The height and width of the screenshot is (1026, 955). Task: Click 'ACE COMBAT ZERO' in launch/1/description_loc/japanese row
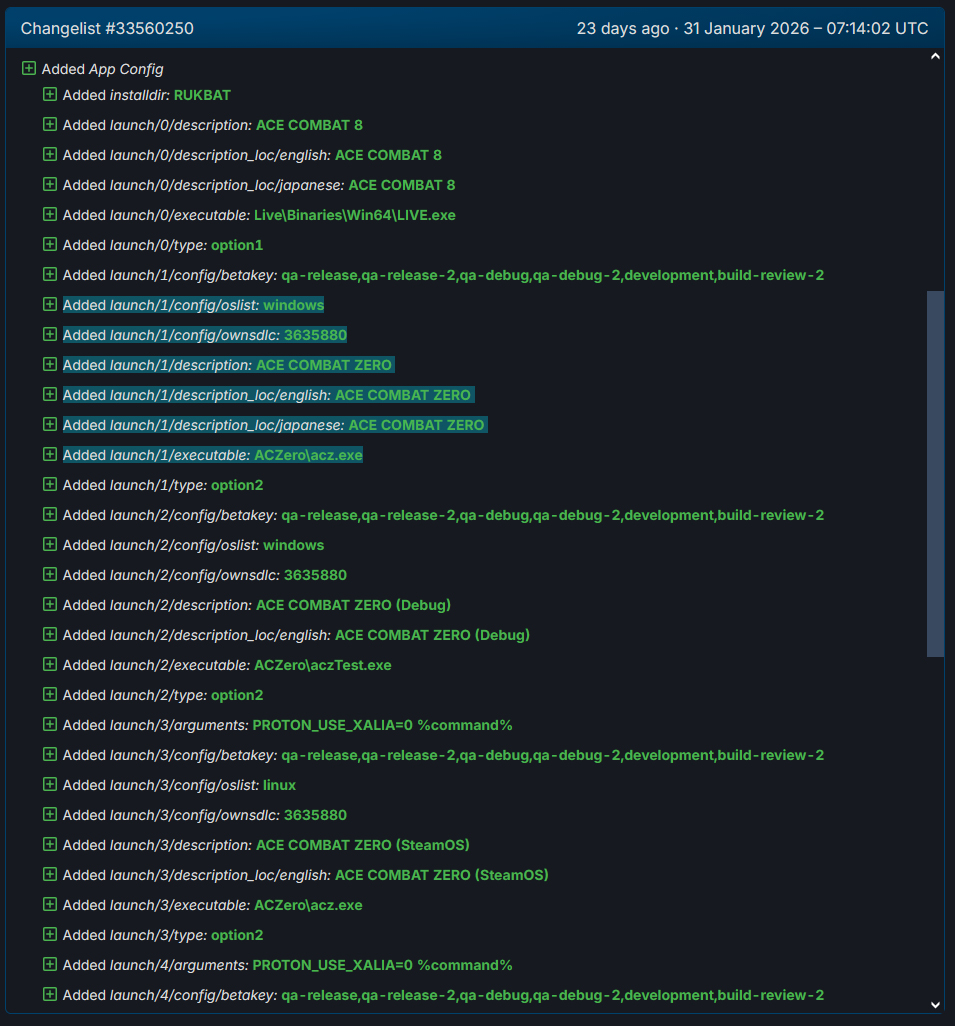(x=416, y=425)
